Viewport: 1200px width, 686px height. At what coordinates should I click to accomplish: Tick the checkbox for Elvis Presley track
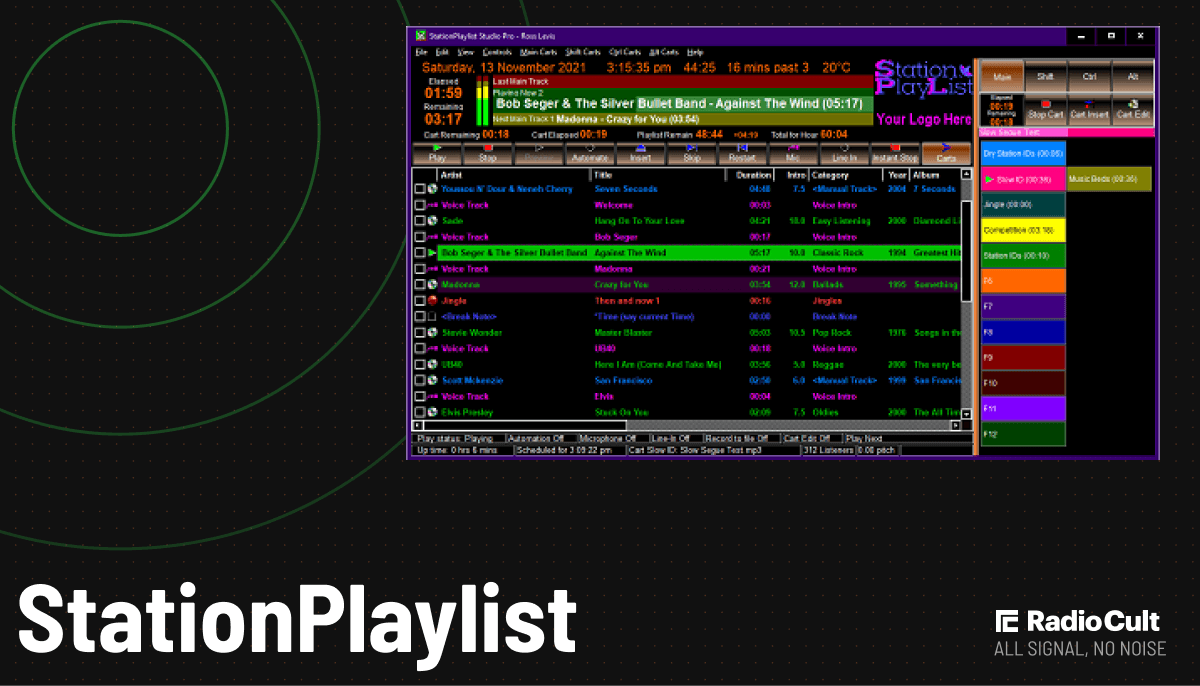(x=420, y=412)
